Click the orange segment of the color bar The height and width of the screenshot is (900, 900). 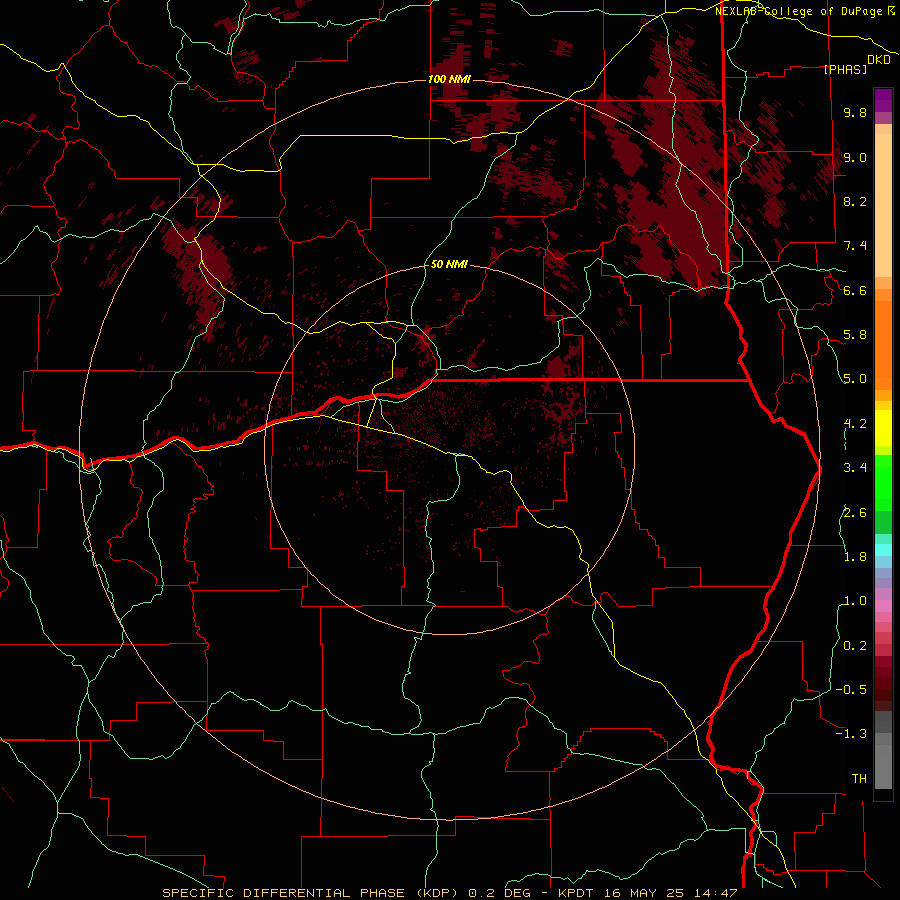pos(883,344)
